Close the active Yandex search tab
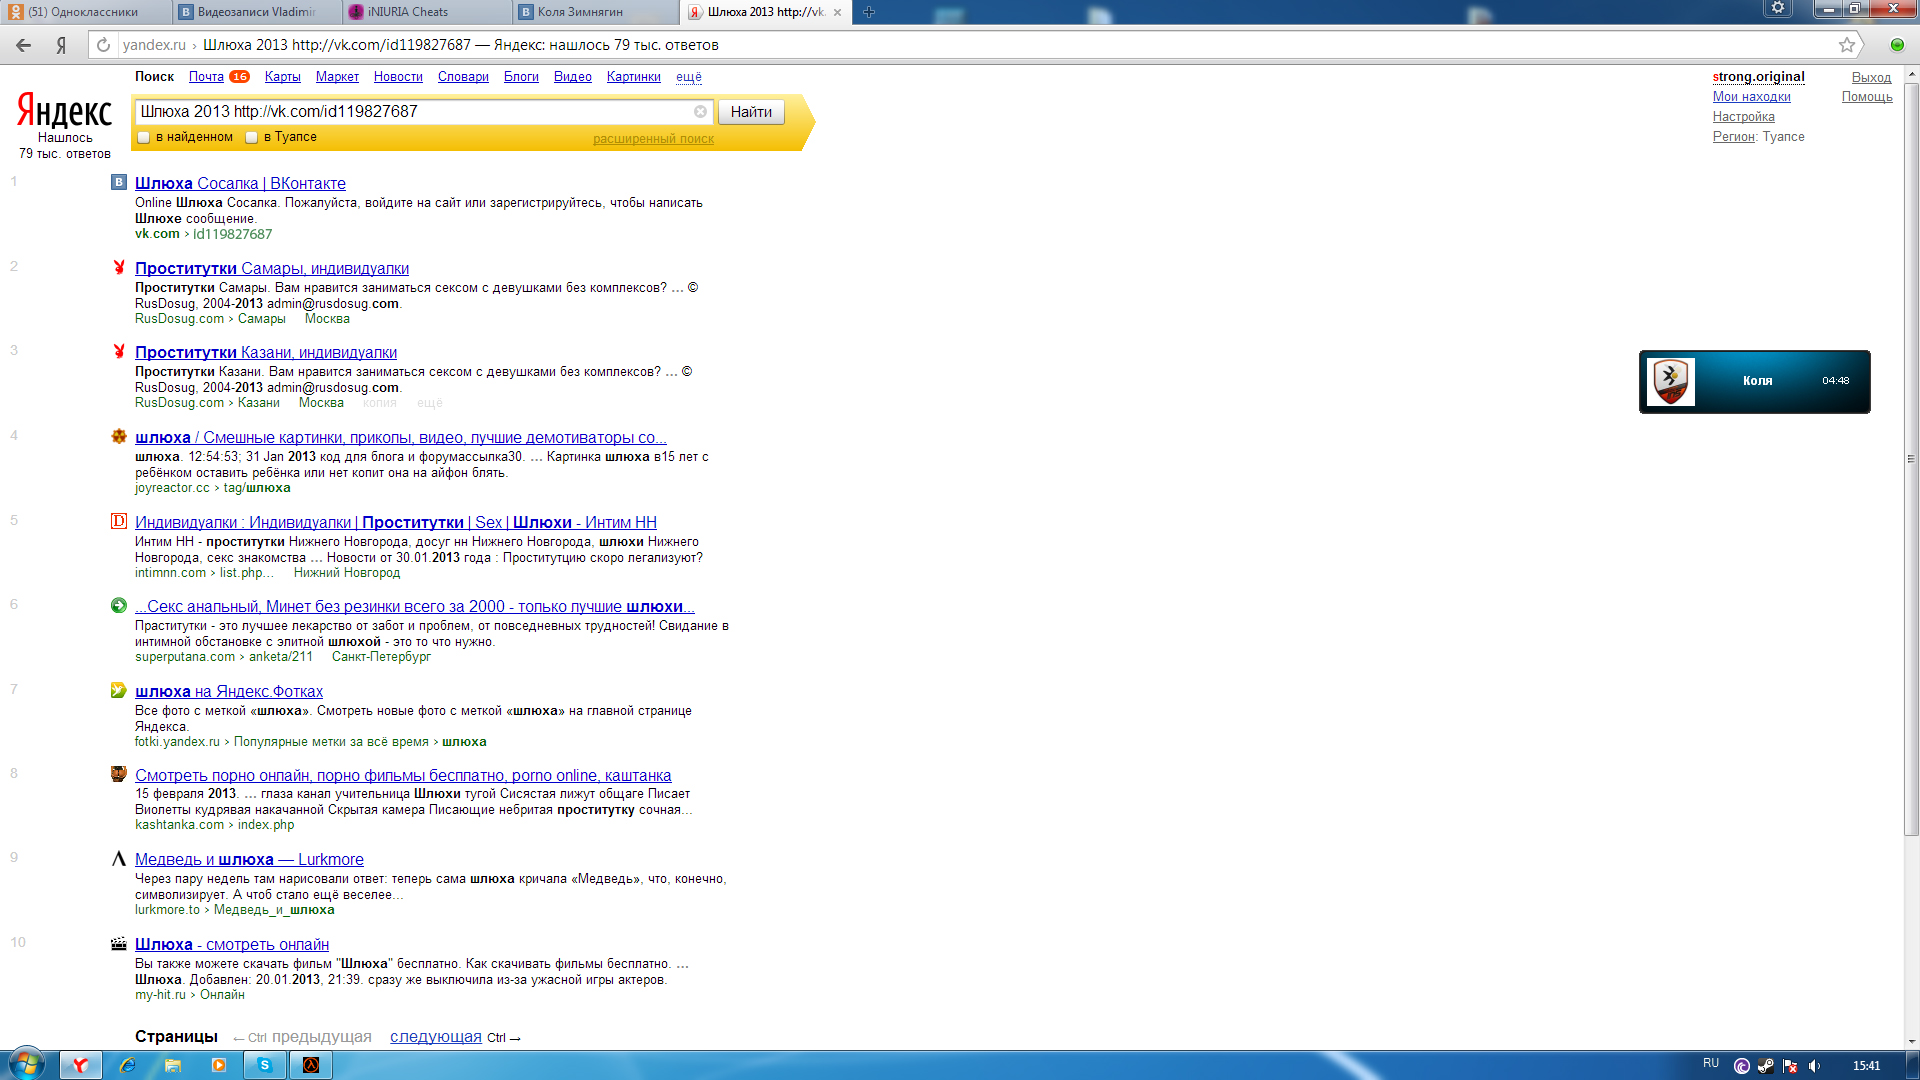Viewport: 1920px width, 1080px height. (x=838, y=12)
